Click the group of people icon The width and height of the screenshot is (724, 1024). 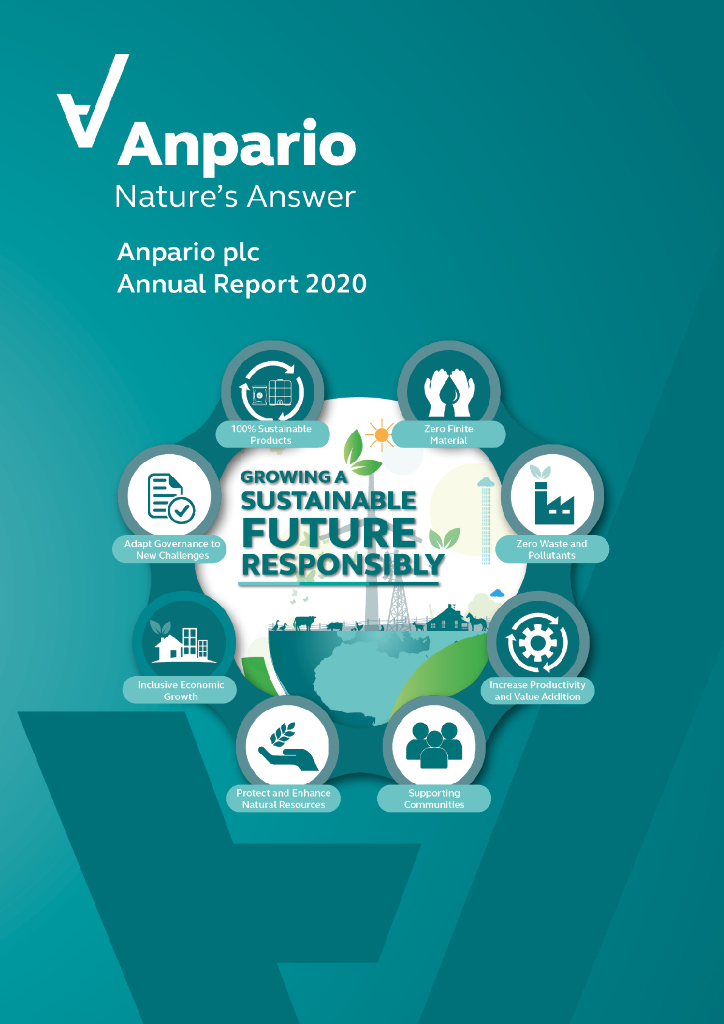tap(433, 744)
